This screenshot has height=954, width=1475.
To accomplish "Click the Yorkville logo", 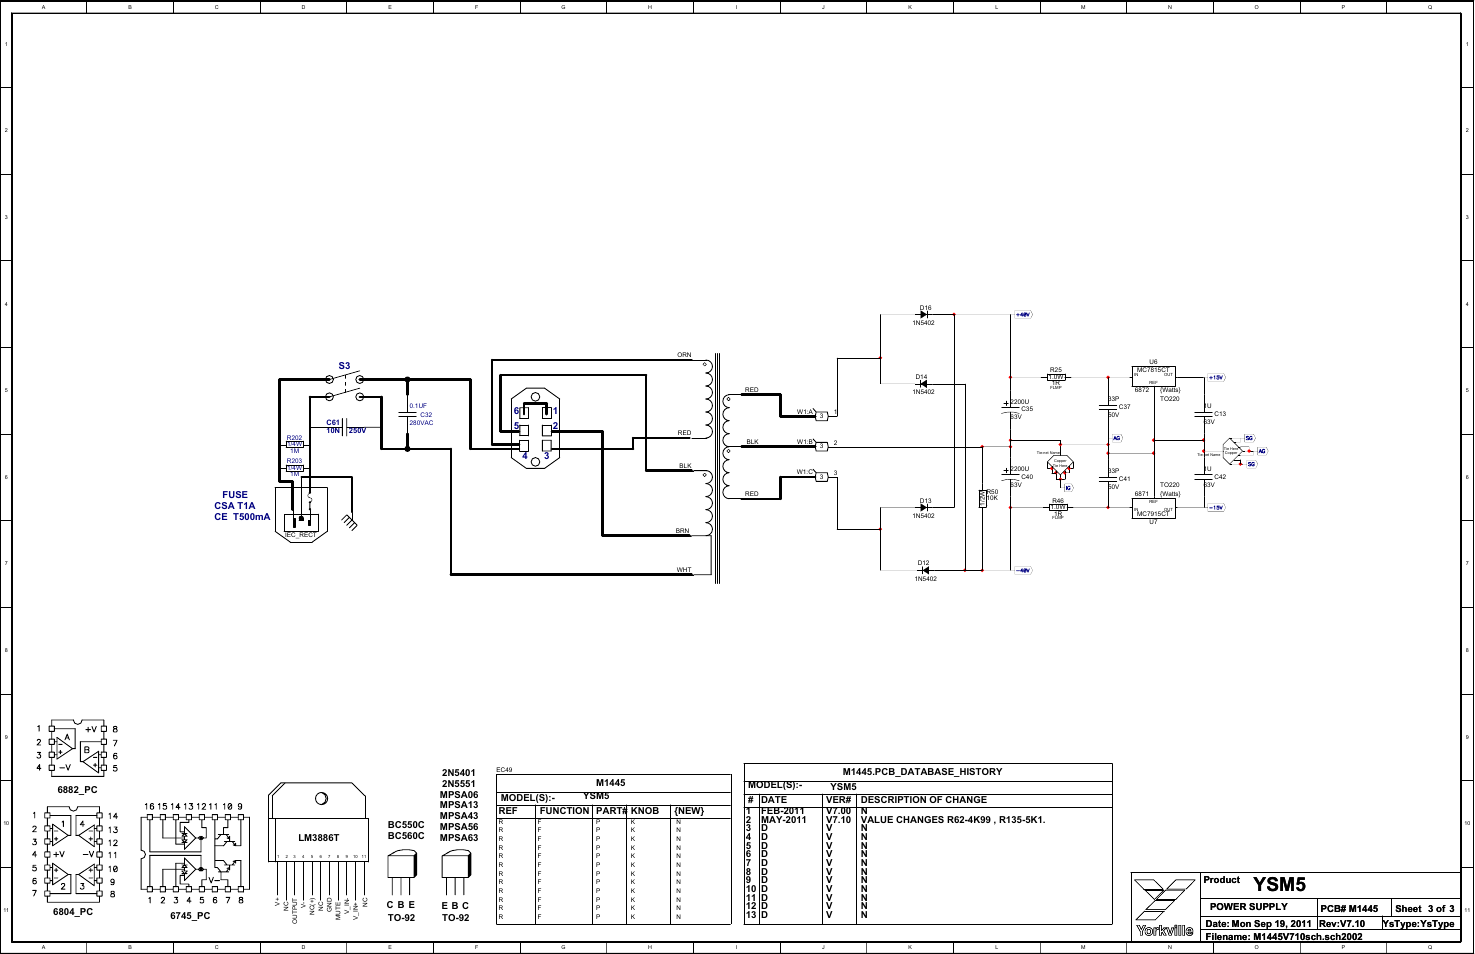I will [1165, 907].
